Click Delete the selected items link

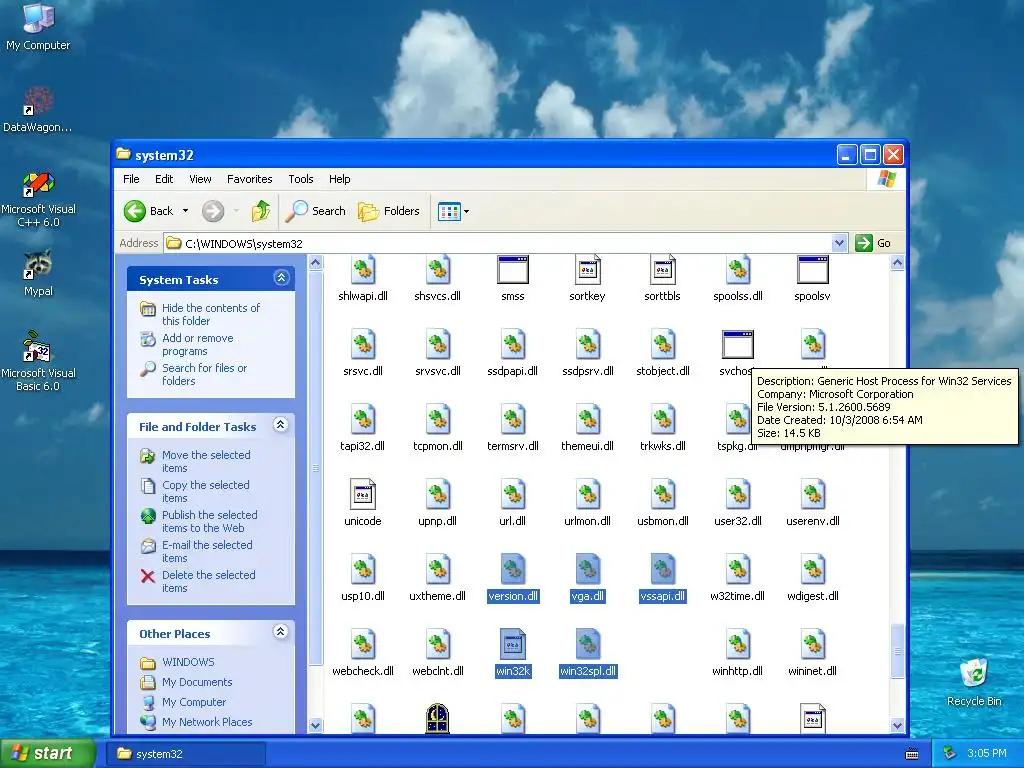click(x=209, y=581)
